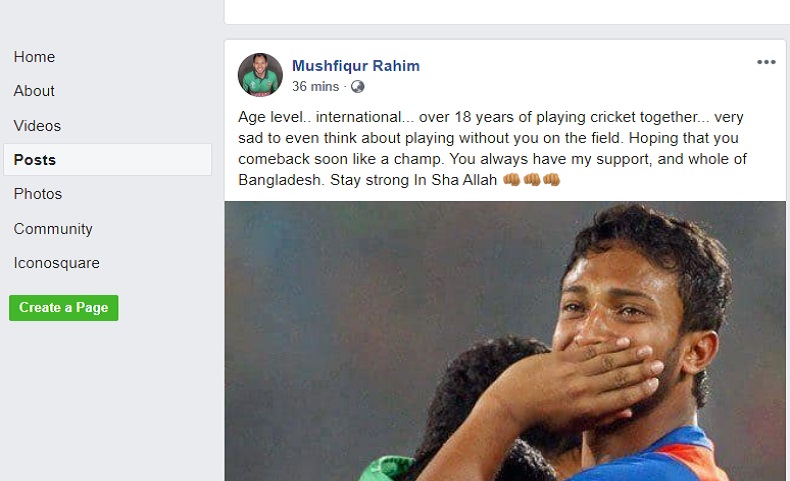Navigate to the Community section
Screen dimensions: 790x481
pyautogui.click(x=53, y=229)
